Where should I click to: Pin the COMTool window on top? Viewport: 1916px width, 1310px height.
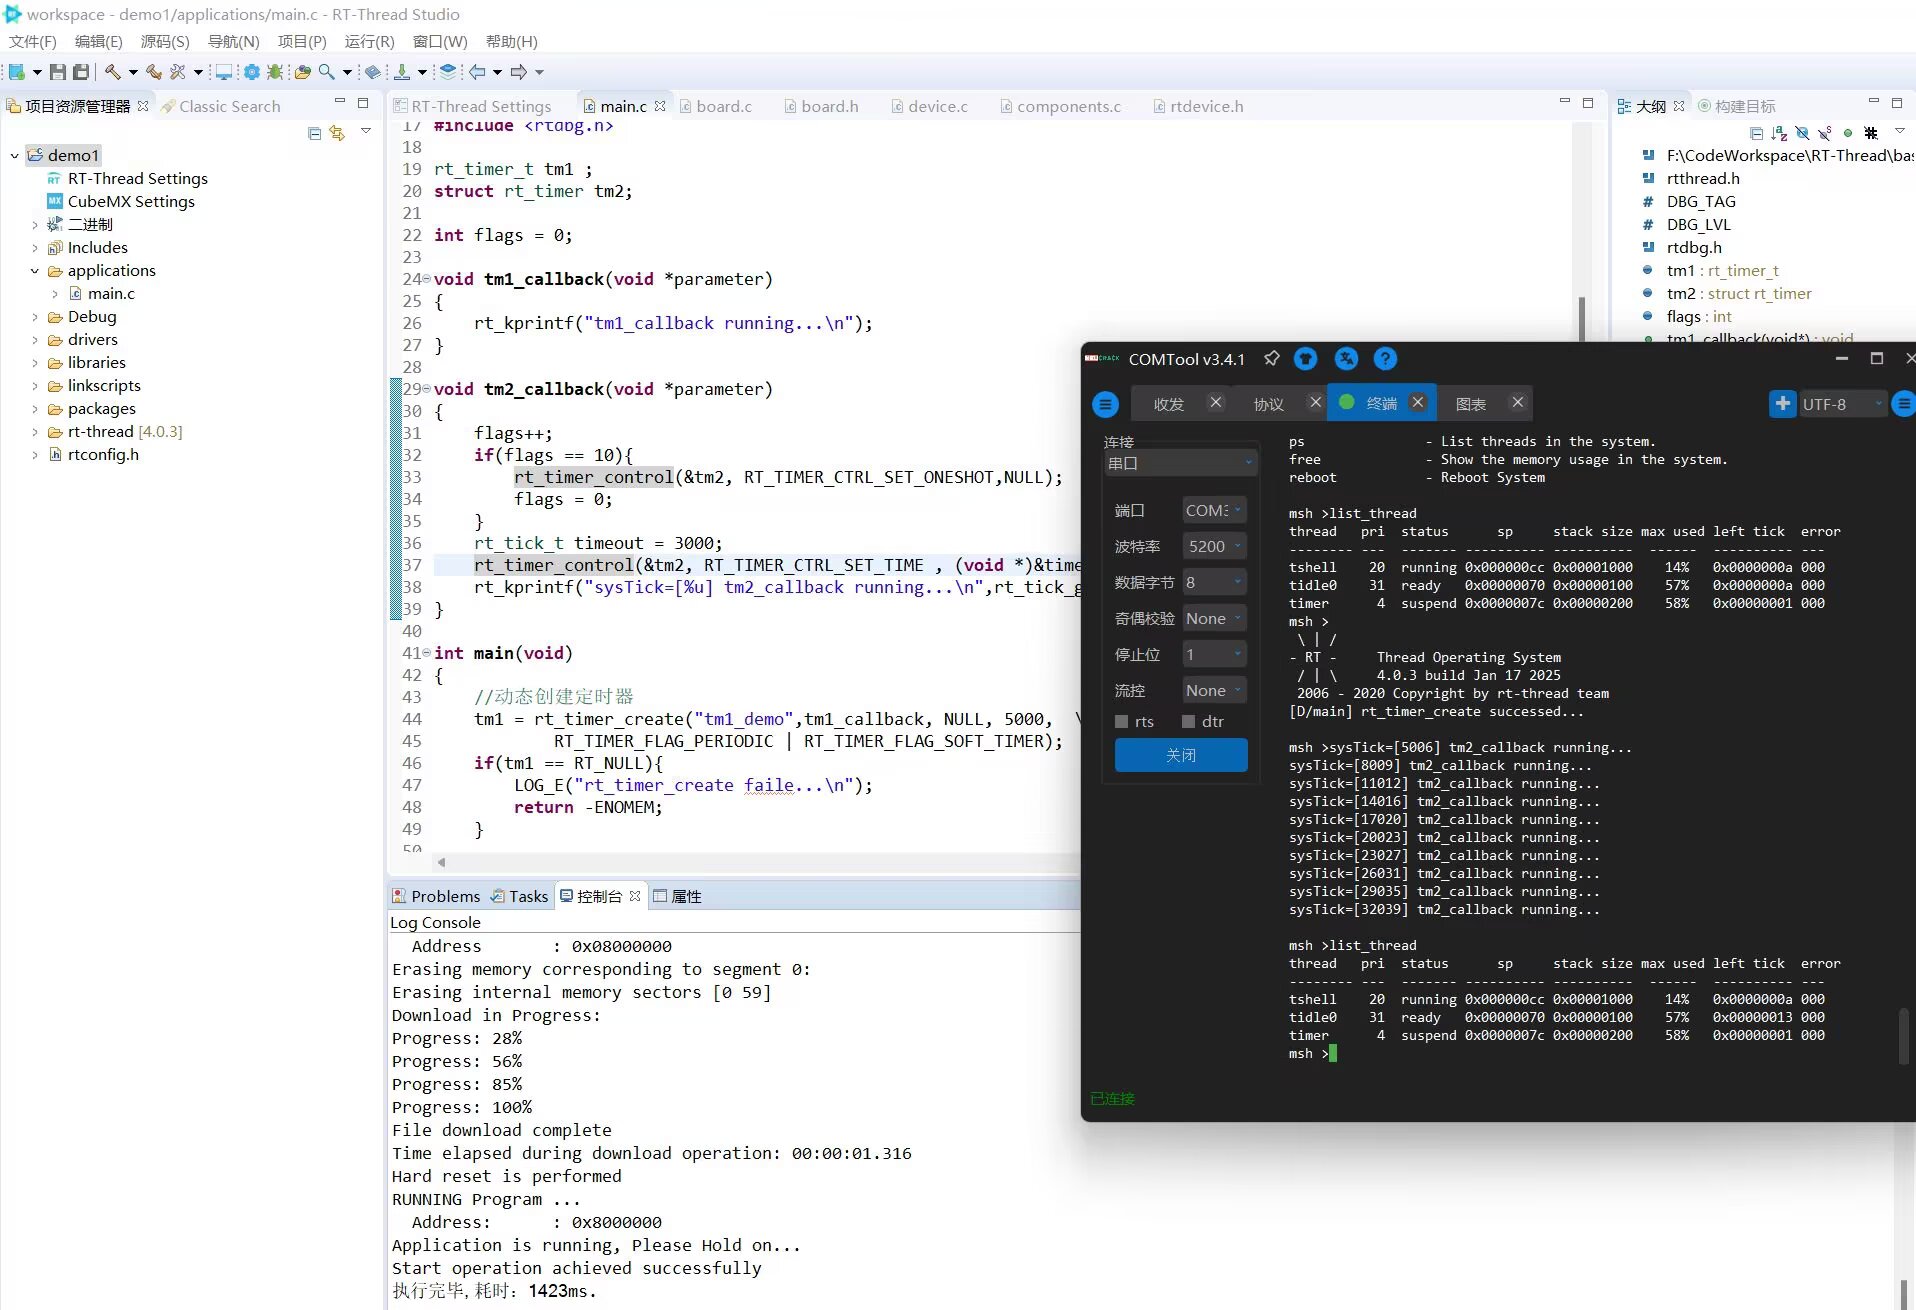(x=1271, y=359)
